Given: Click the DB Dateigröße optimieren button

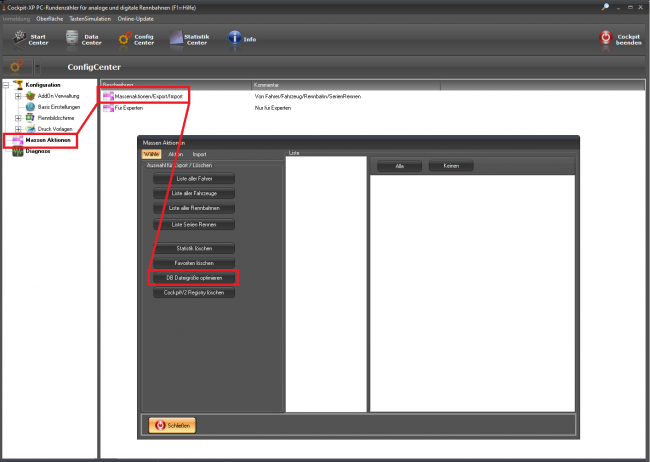Looking at the screenshot, I should point(194,275).
